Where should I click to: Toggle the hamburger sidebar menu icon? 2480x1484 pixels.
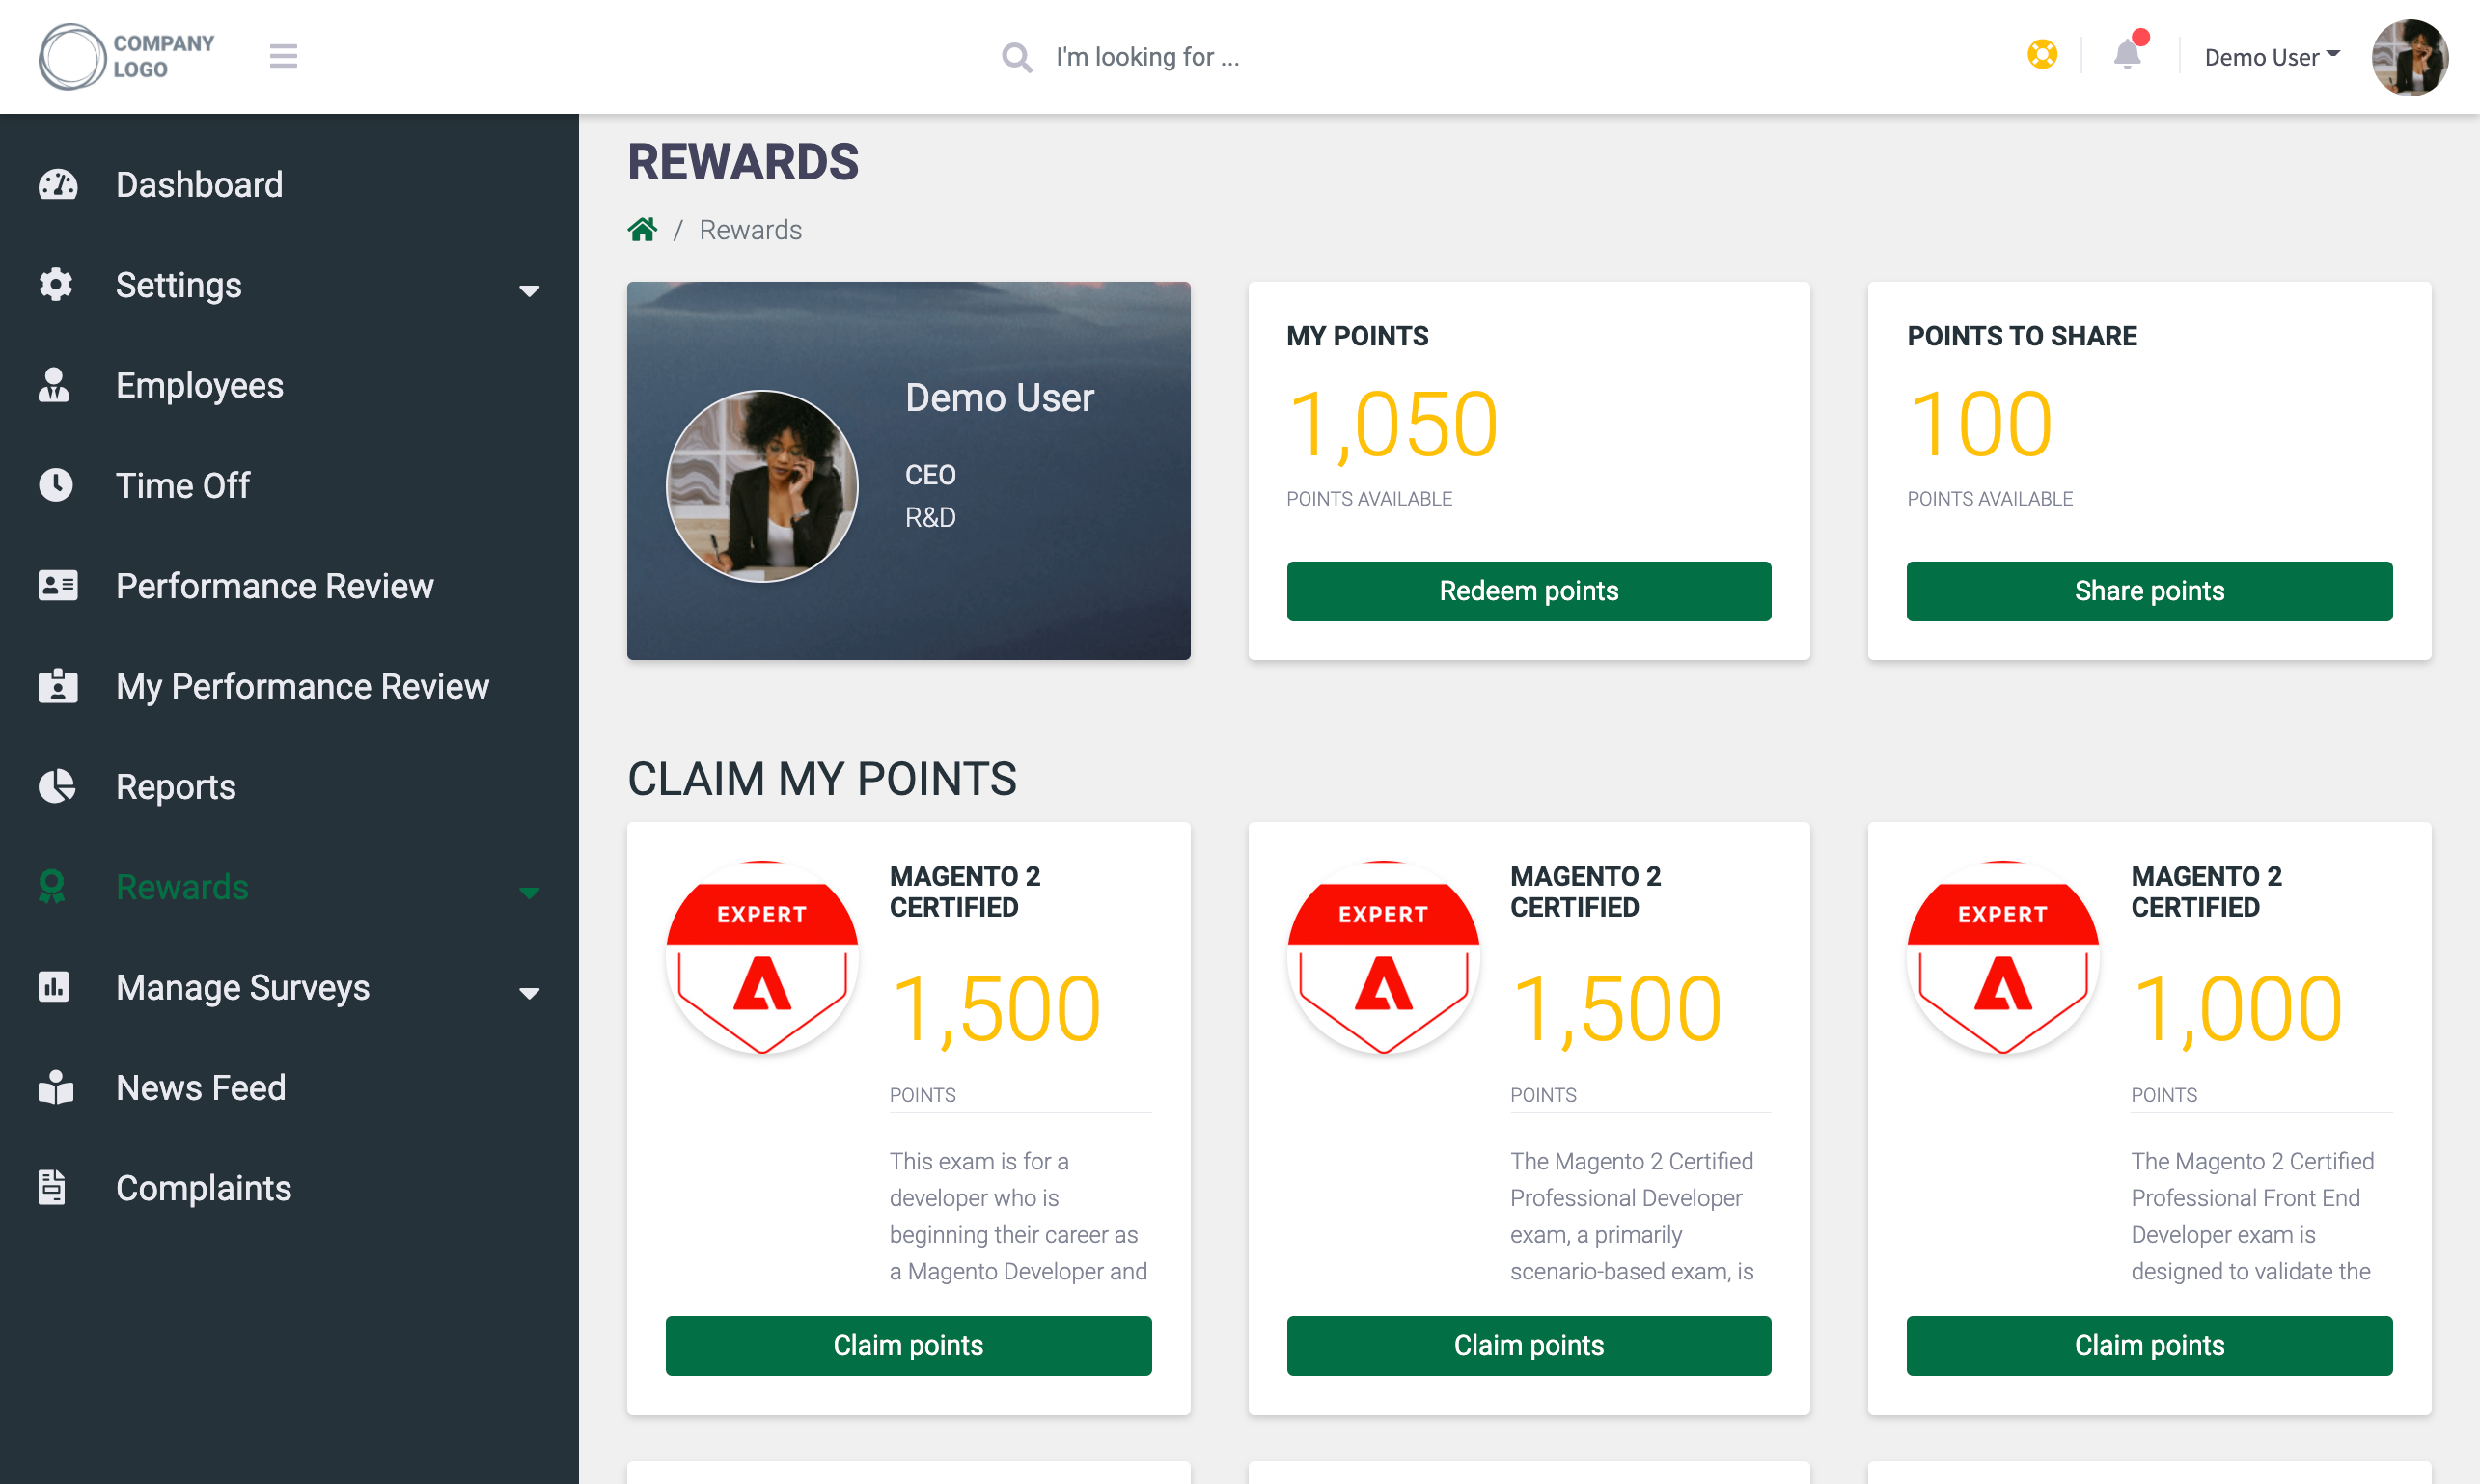[283, 56]
